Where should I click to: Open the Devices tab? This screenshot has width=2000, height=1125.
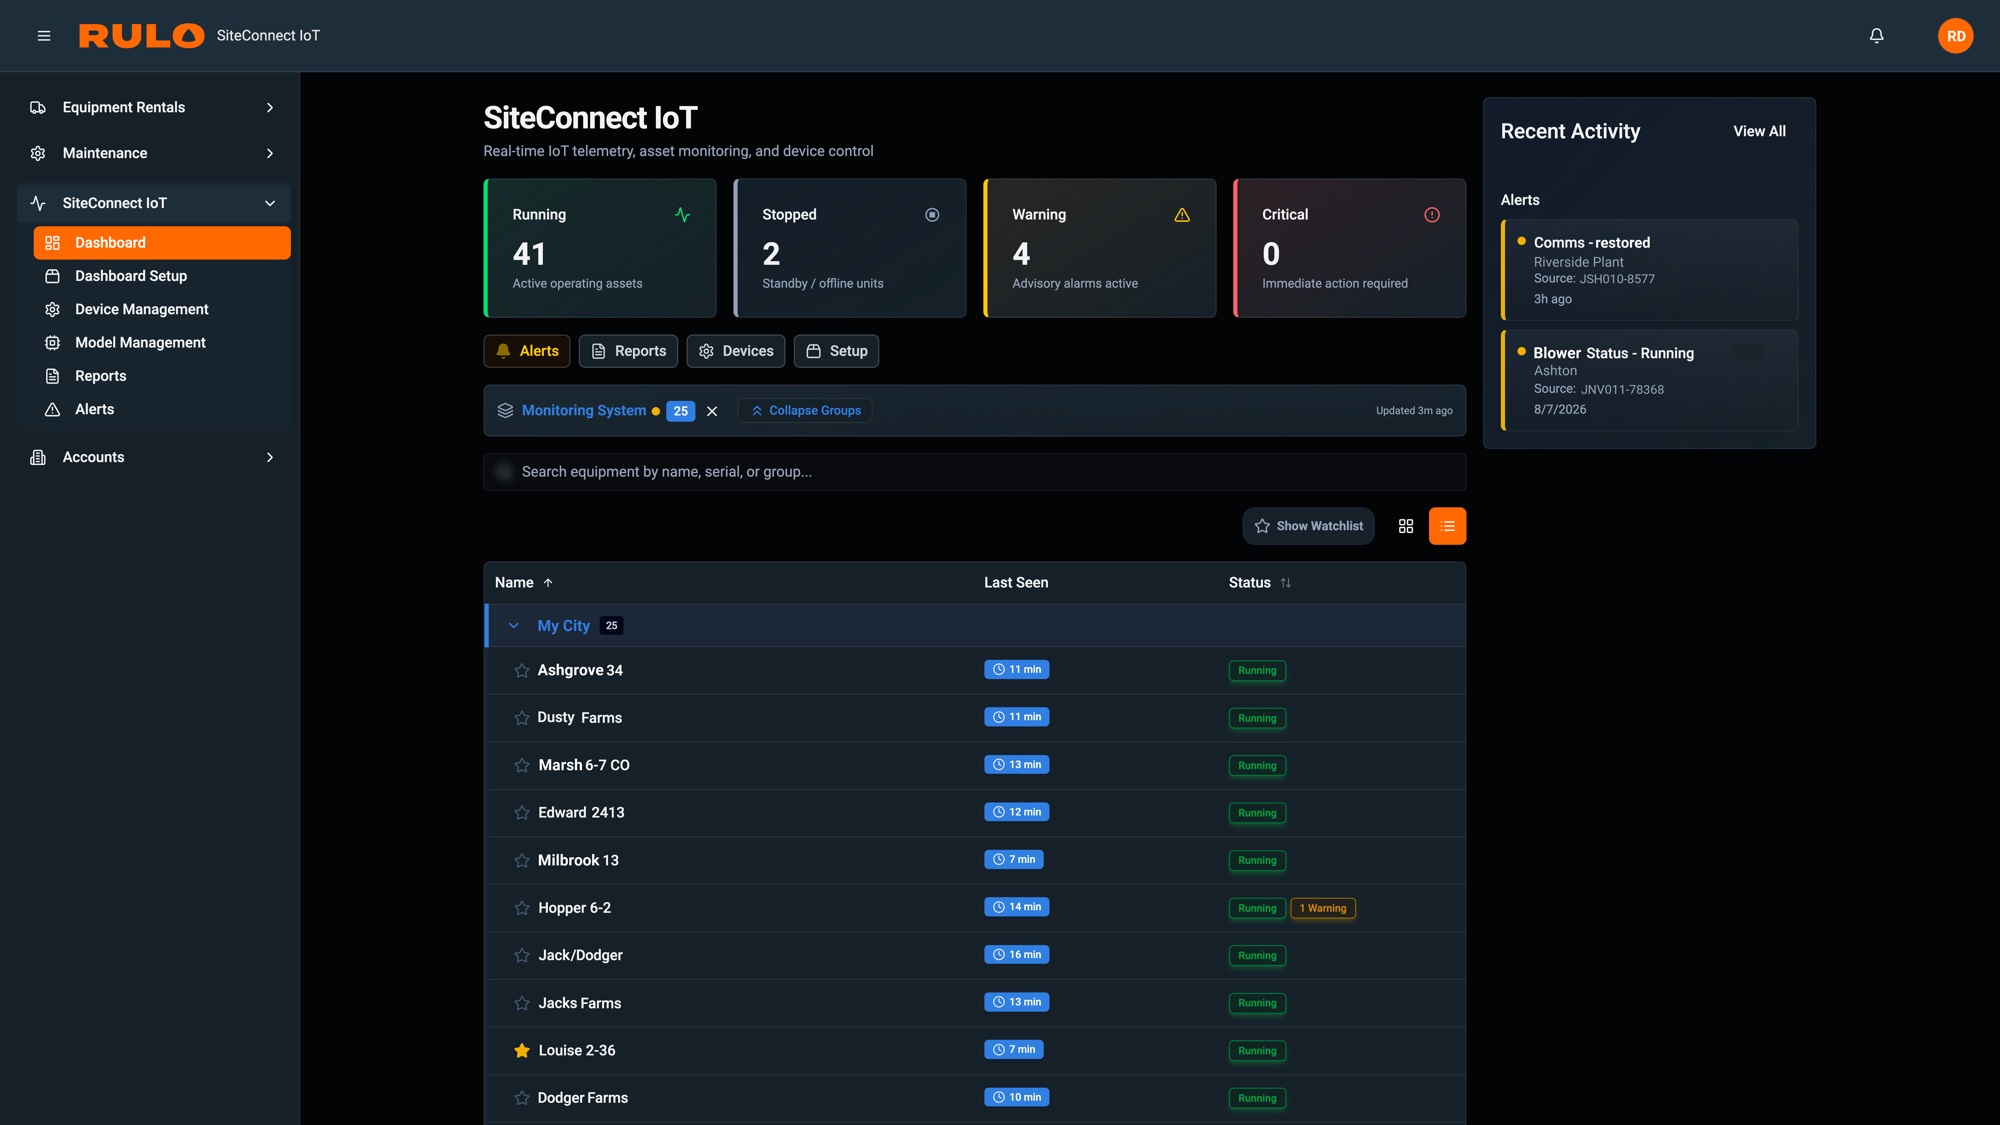[736, 351]
